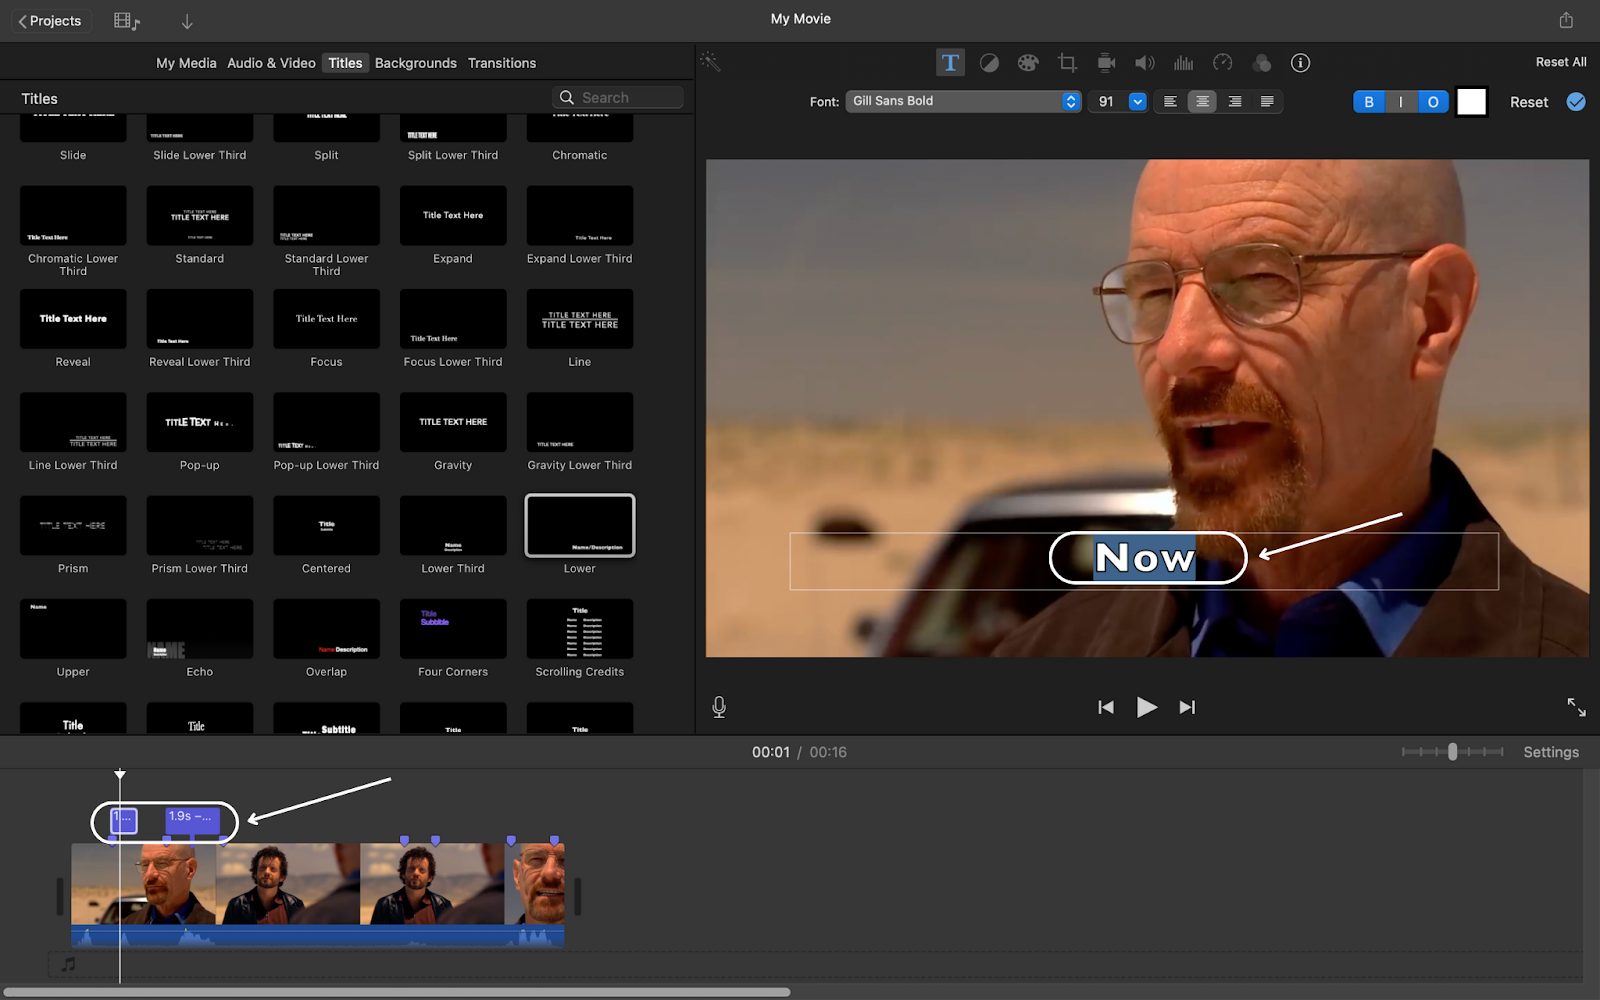This screenshot has width=1600, height=1000.
Task: Select the cropping tool icon
Action: 1067,63
